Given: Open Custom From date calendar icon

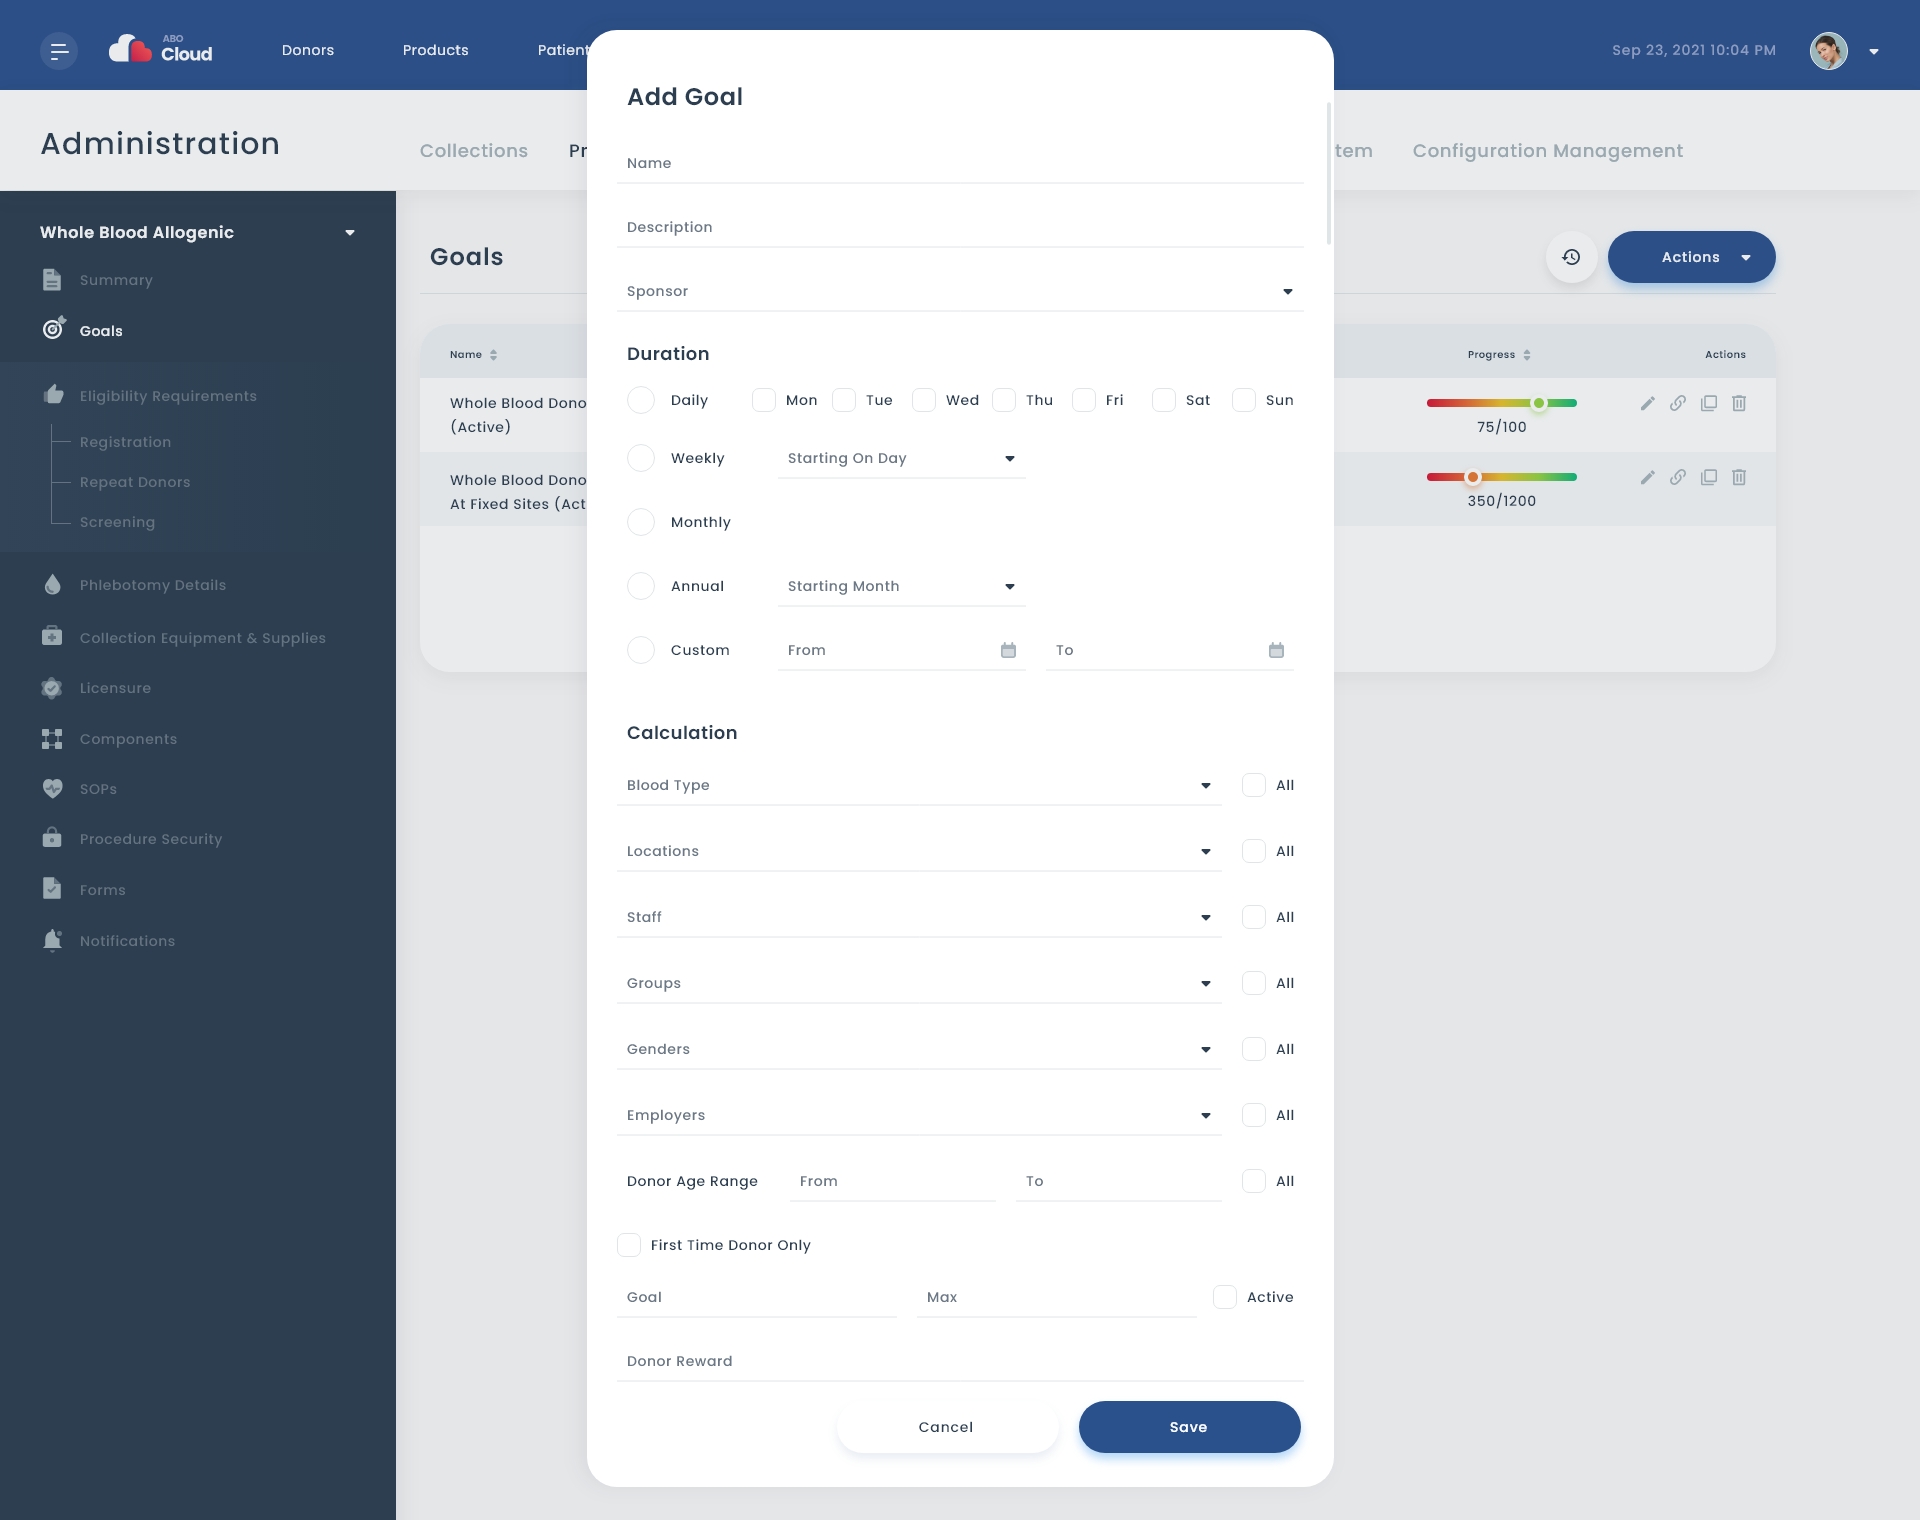Looking at the screenshot, I should (1008, 650).
